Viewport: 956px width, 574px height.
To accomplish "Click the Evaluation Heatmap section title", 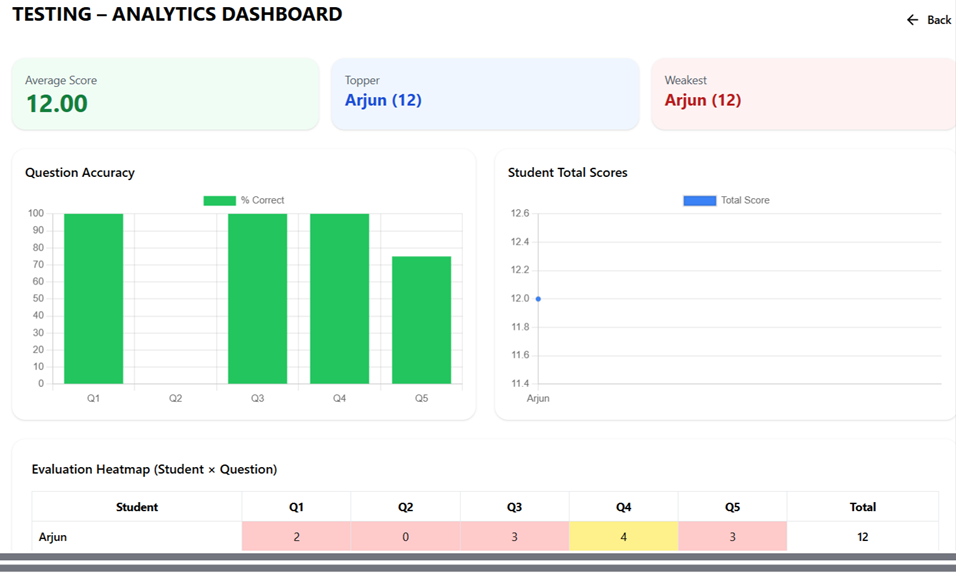I will click(154, 469).
